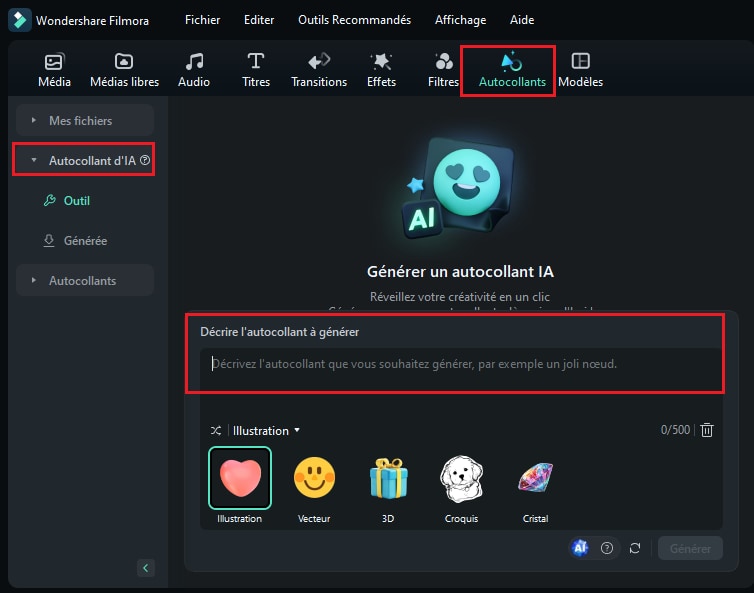The width and height of the screenshot is (754, 593).
Task: Open the Illustration style dropdown
Action: (x=266, y=430)
